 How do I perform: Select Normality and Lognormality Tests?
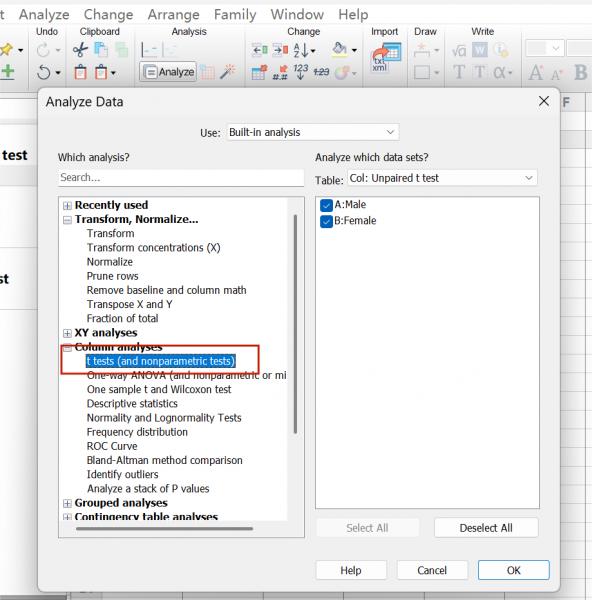coord(164,418)
